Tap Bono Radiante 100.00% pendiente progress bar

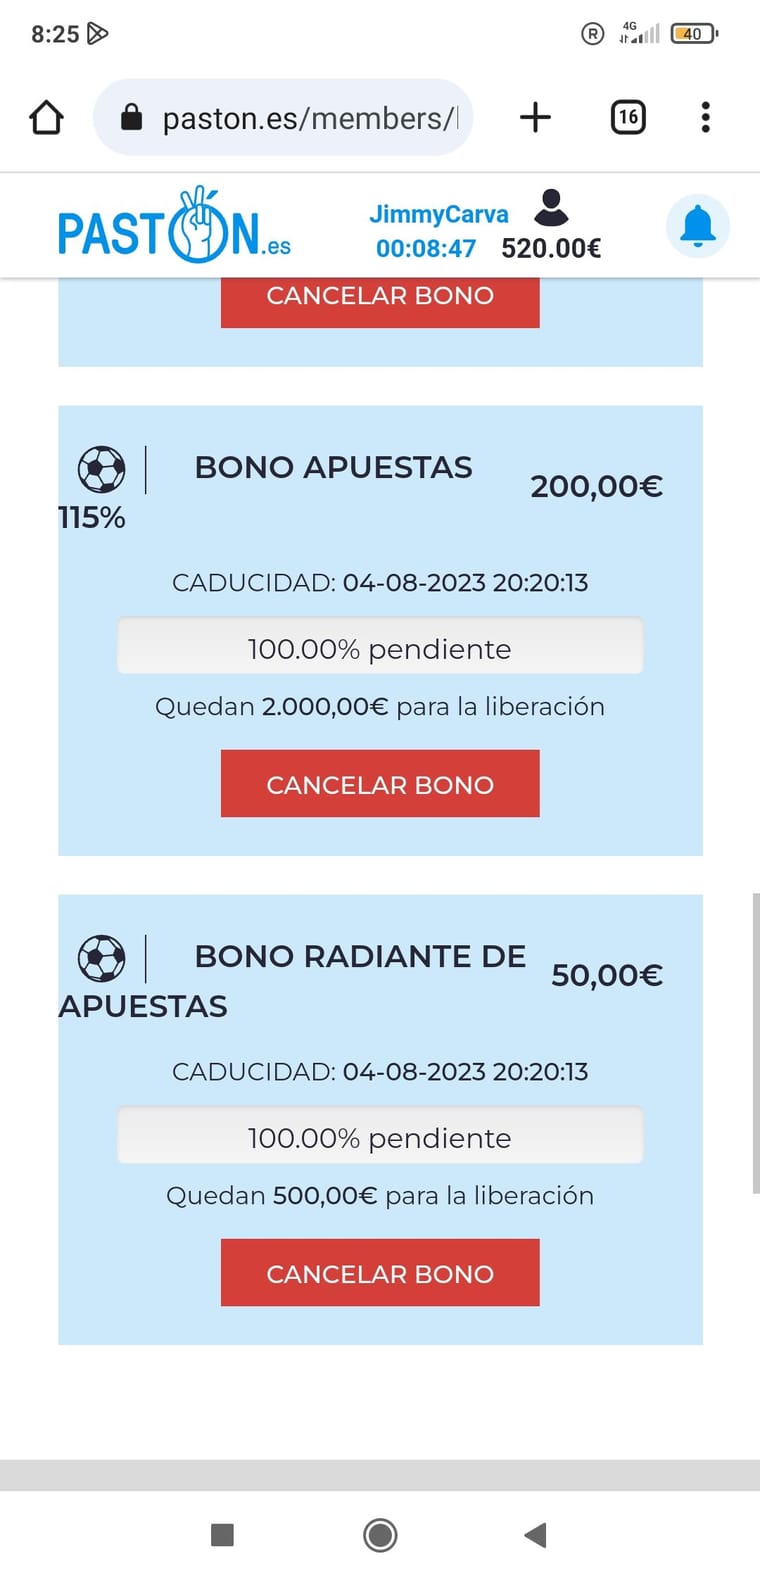[x=380, y=1135]
